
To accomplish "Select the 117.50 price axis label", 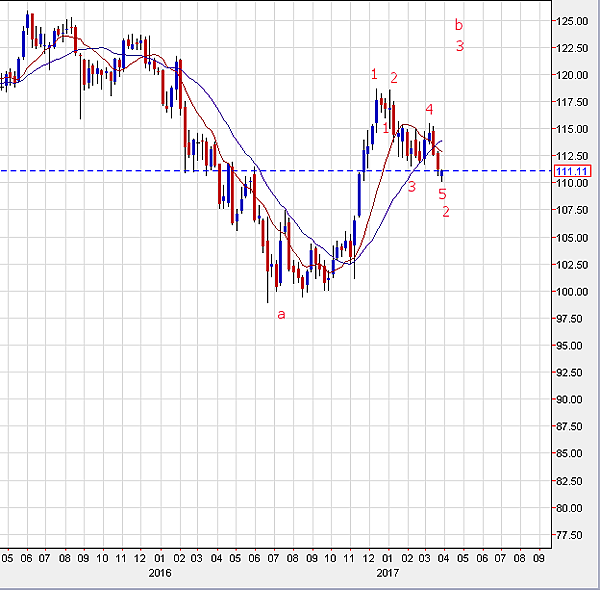I will [x=572, y=102].
